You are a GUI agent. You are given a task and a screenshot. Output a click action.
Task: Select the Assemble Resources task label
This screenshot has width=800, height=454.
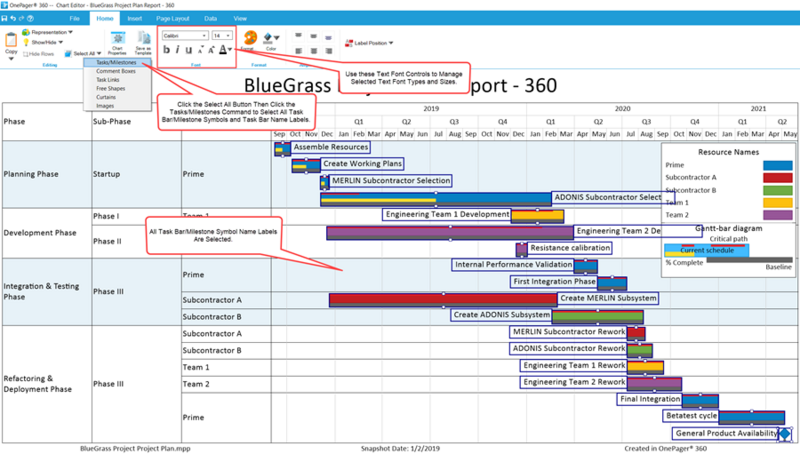(x=331, y=147)
